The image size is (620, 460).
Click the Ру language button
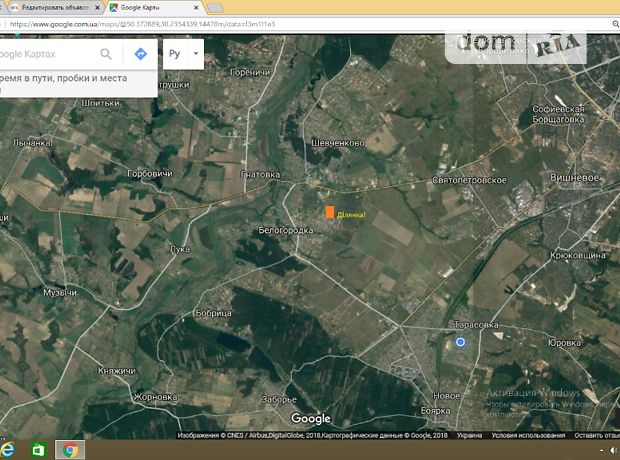coord(174,54)
